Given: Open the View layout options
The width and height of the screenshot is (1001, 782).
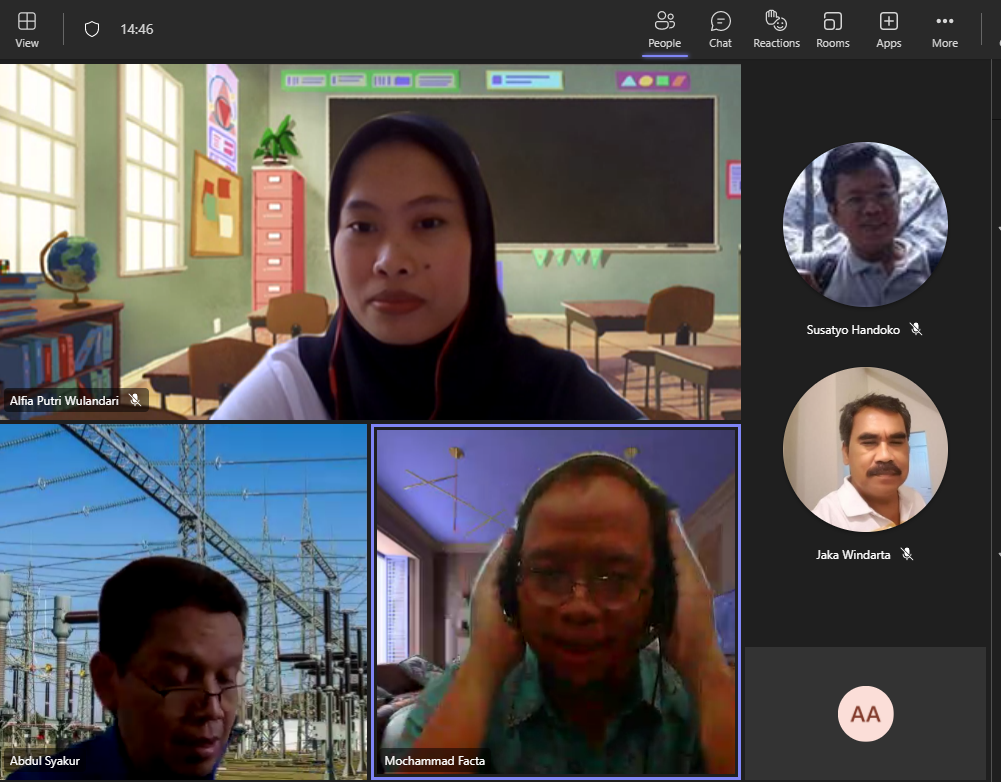Looking at the screenshot, I should [27, 29].
